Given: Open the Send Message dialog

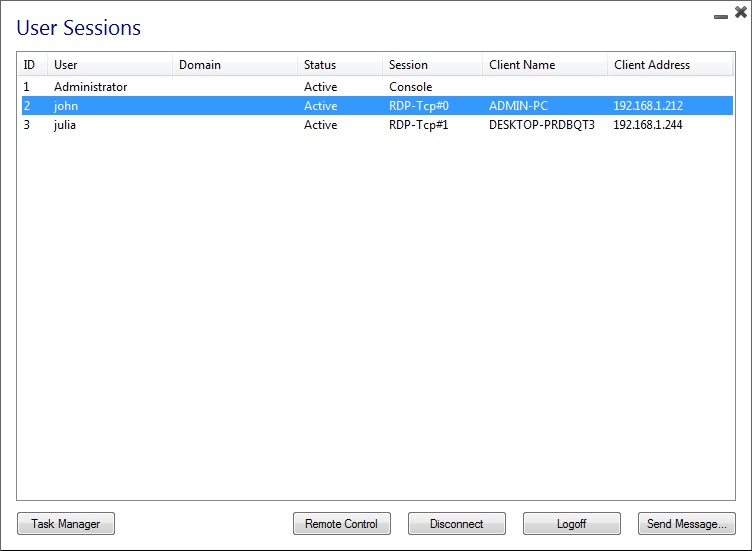Looking at the screenshot, I should (687, 523).
